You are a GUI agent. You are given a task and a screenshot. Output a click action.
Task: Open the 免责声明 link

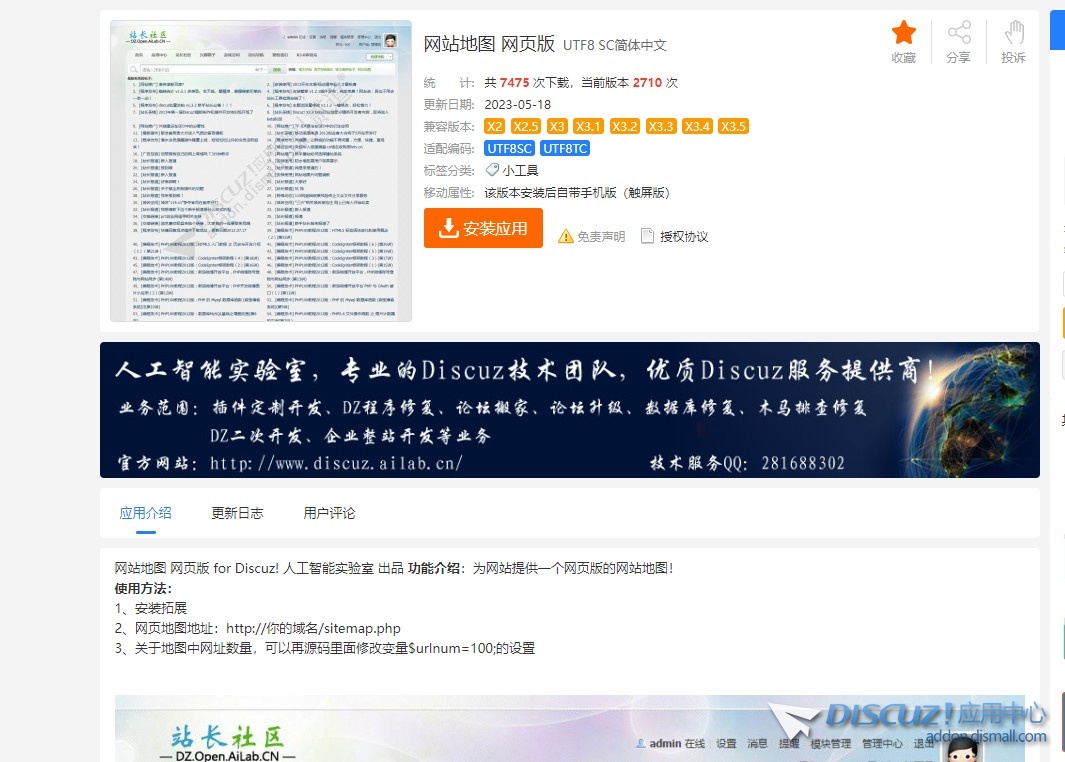601,237
